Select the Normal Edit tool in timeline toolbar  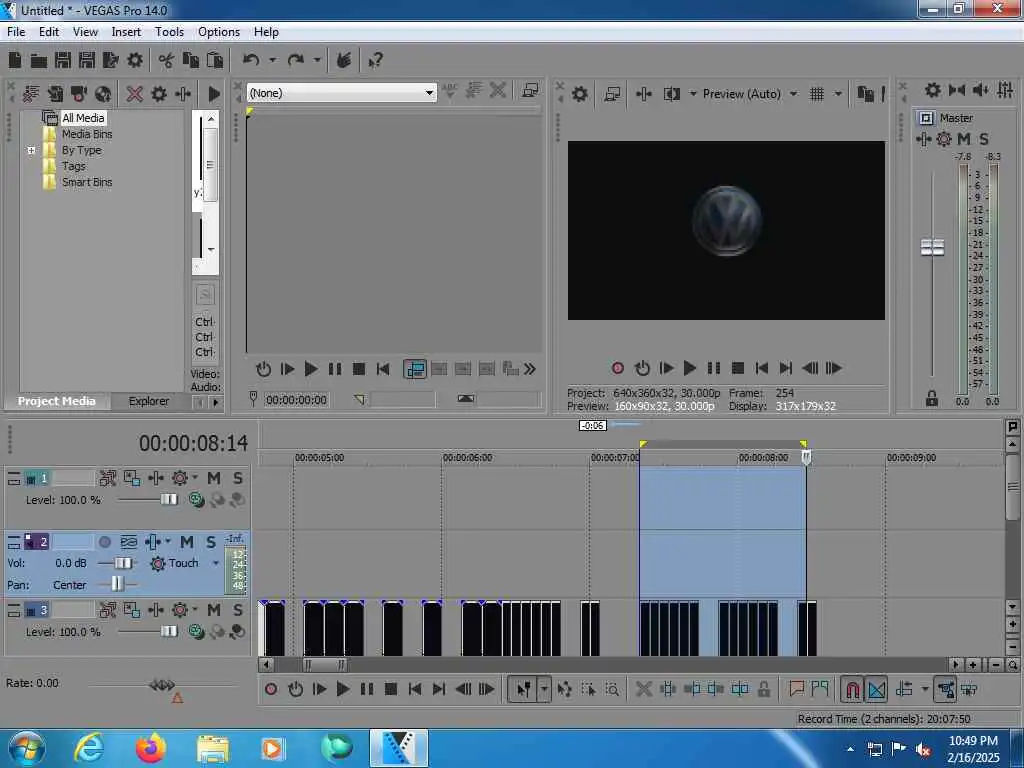(524, 690)
